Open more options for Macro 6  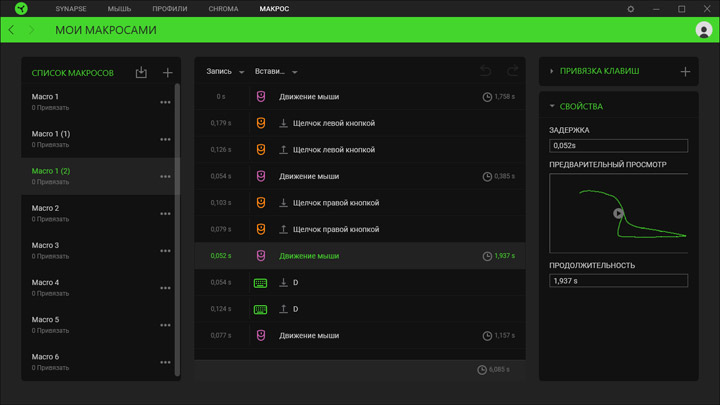tap(165, 362)
